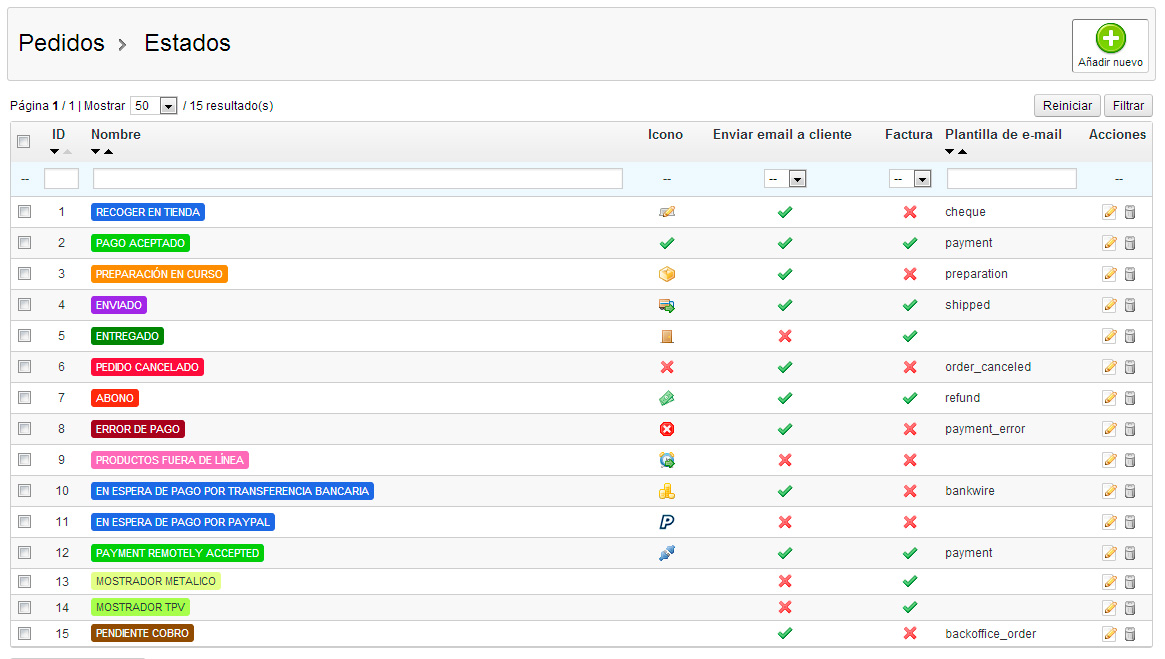The width and height of the screenshot is (1165, 659).
Task: Delete the PENDIENTE COBRO status
Action: coord(1130,633)
